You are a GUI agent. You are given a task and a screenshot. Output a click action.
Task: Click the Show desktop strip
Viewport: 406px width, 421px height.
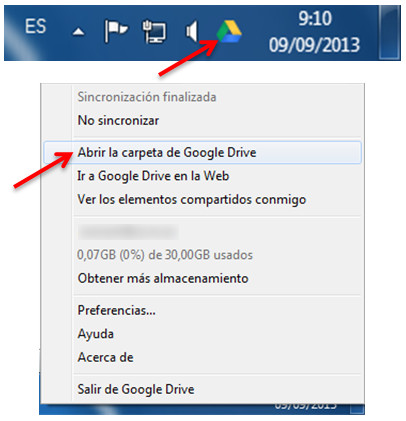pyautogui.click(x=389, y=33)
